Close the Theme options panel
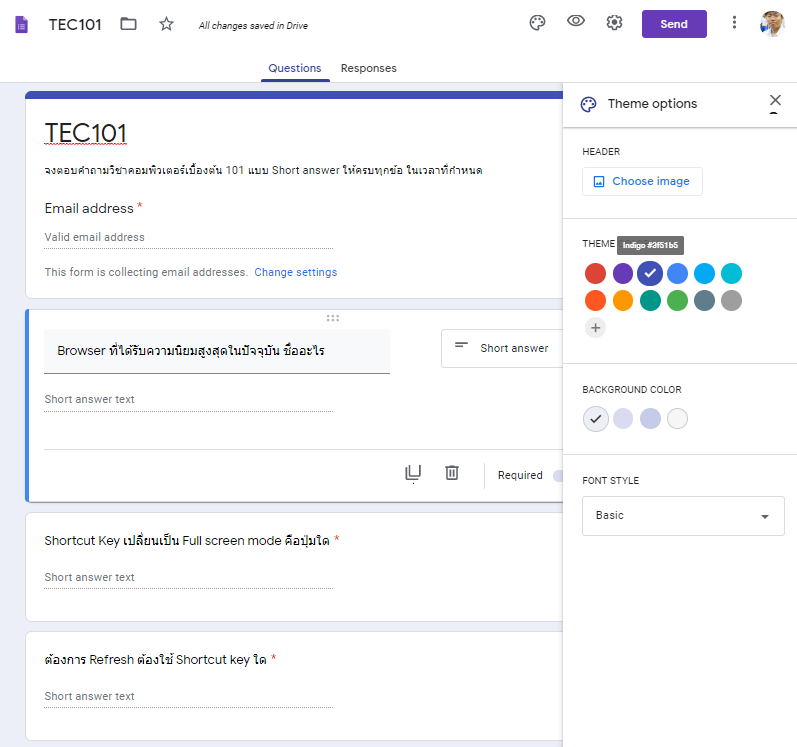797x747 pixels. point(775,100)
